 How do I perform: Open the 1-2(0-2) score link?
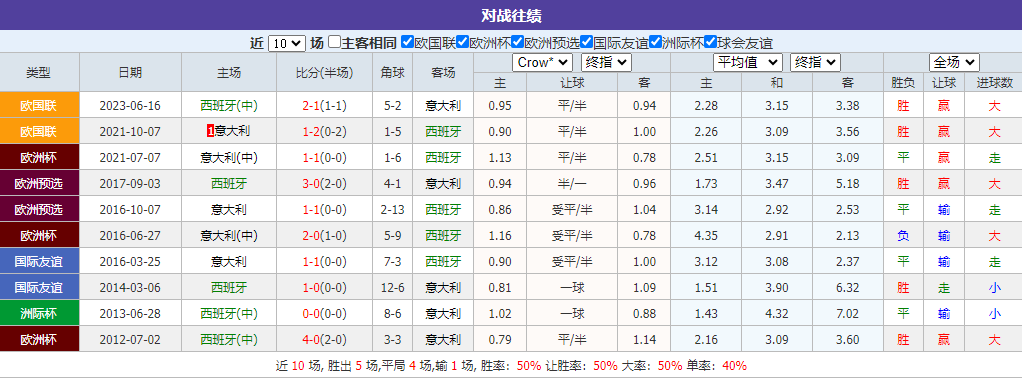coord(325,131)
